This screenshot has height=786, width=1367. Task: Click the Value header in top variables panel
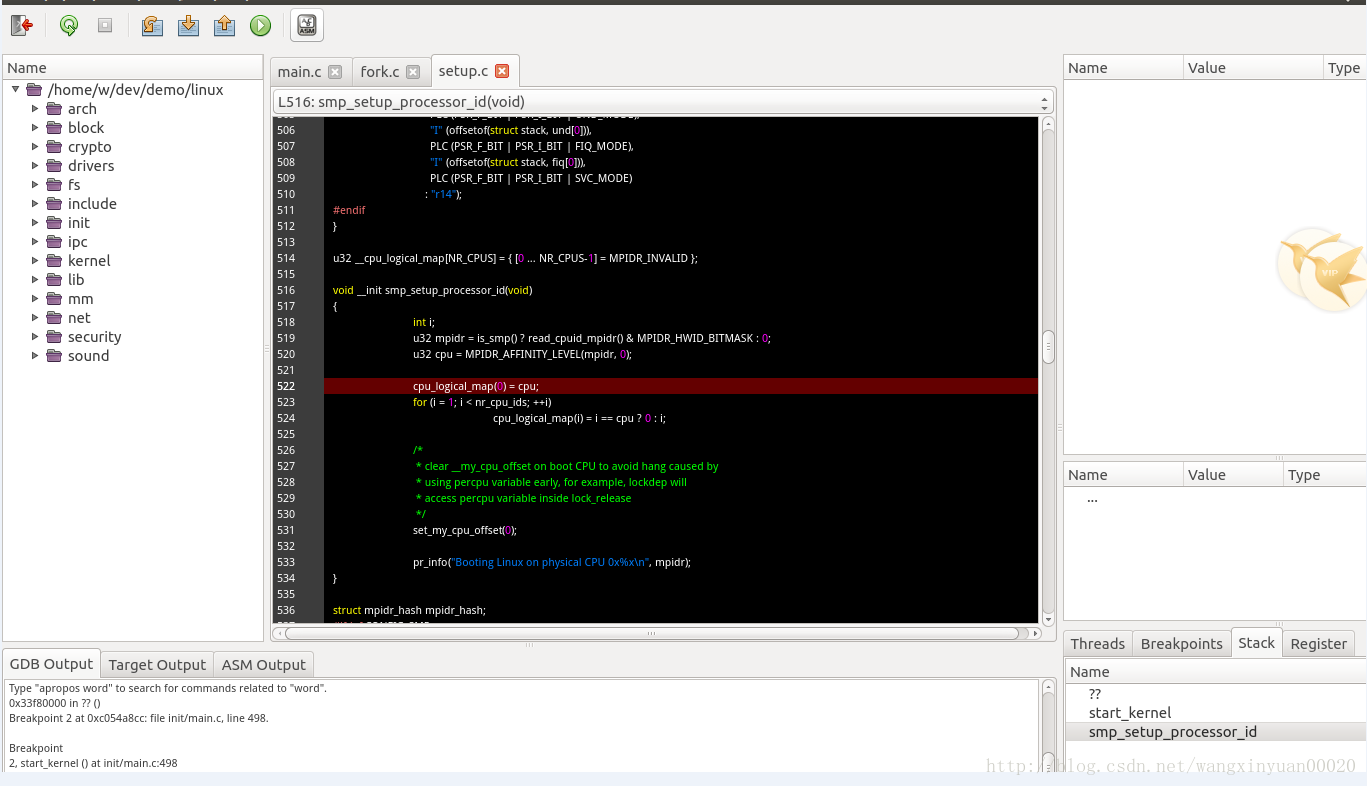(x=1252, y=68)
